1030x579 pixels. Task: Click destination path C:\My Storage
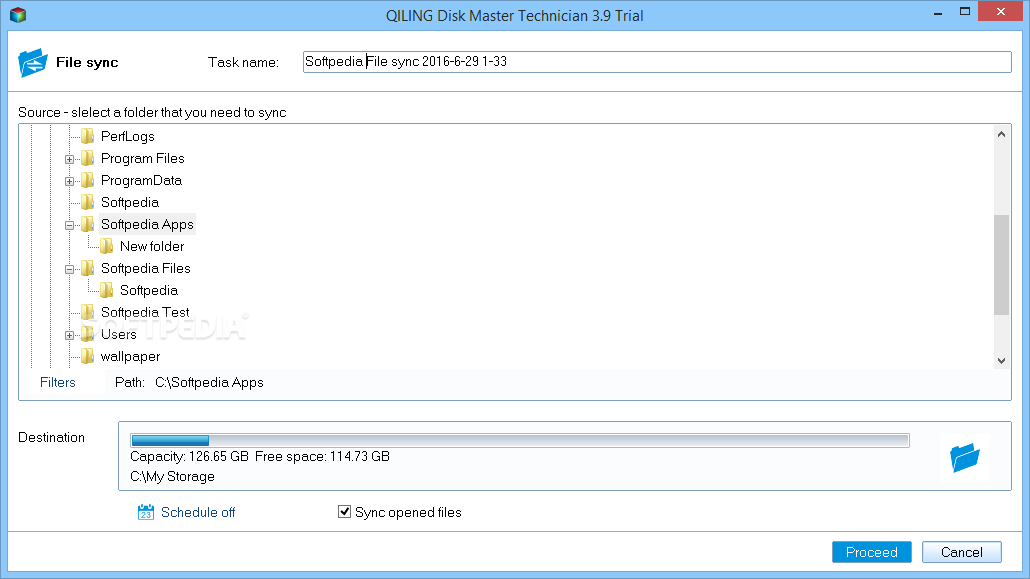[x=172, y=476]
